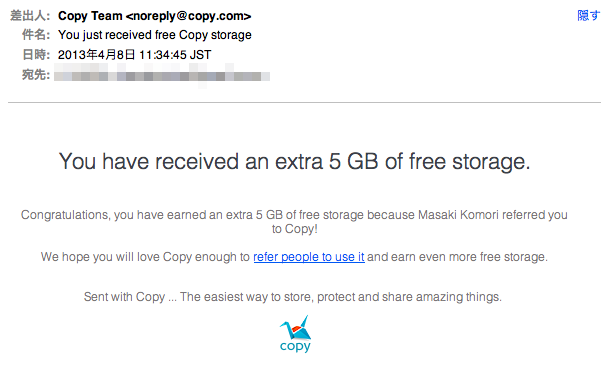Click the 差出人 sender label
Screen dimensions: 607x372
click(30, 16)
